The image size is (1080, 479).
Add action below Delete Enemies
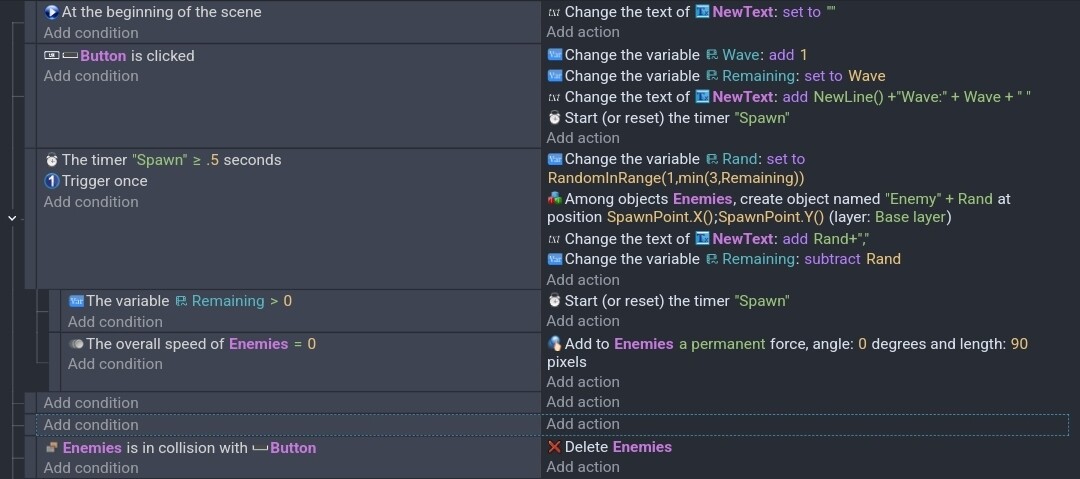coord(583,467)
